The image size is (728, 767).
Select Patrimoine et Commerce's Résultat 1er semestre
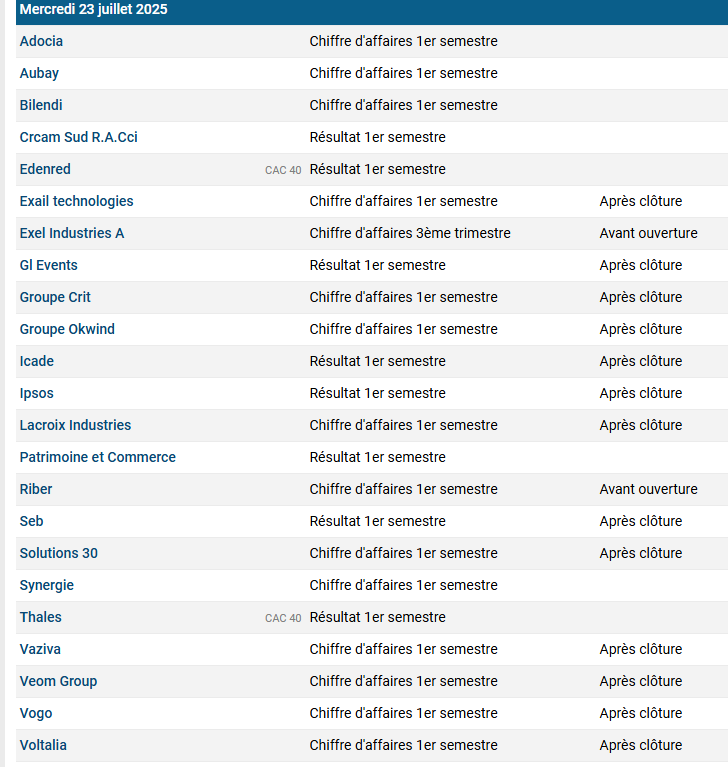point(378,457)
